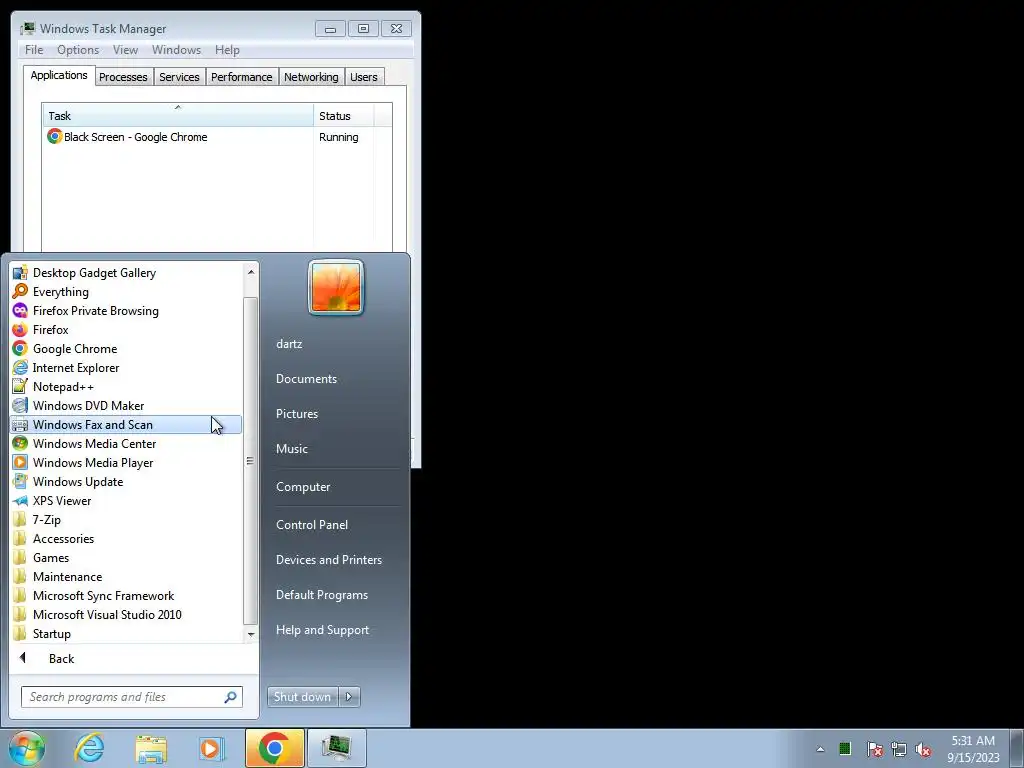Switch to the Performance tab
The width and height of the screenshot is (1024, 768).
click(241, 77)
